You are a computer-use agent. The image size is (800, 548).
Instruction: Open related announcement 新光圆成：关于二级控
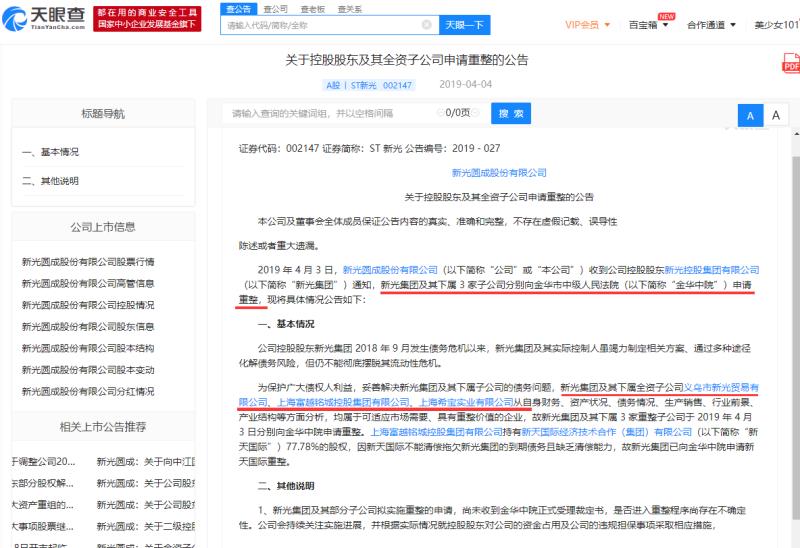pos(145,527)
